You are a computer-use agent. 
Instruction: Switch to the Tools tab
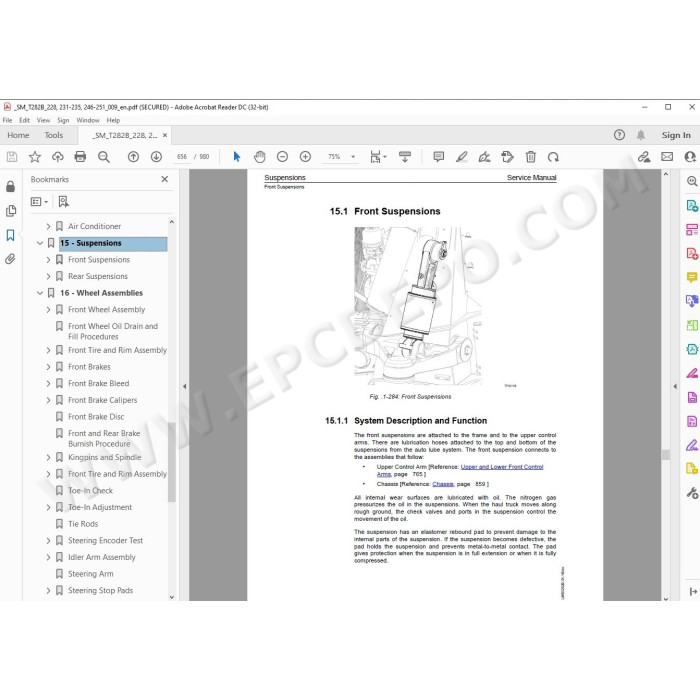point(54,135)
